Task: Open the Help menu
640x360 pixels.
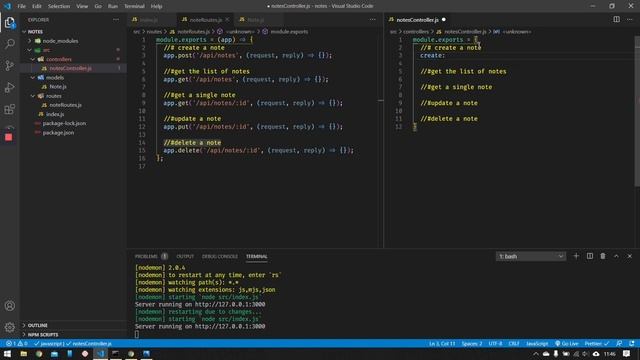Action: coord(156,6)
